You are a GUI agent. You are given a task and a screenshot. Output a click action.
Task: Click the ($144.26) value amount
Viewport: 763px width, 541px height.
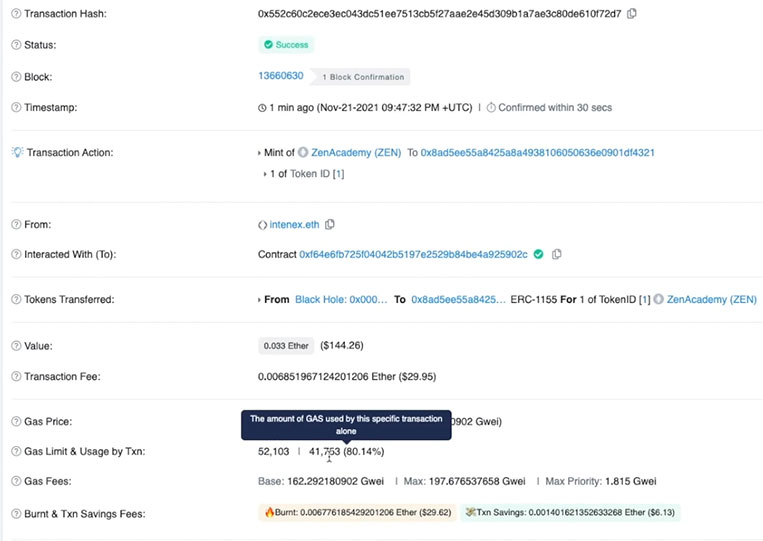point(342,345)
